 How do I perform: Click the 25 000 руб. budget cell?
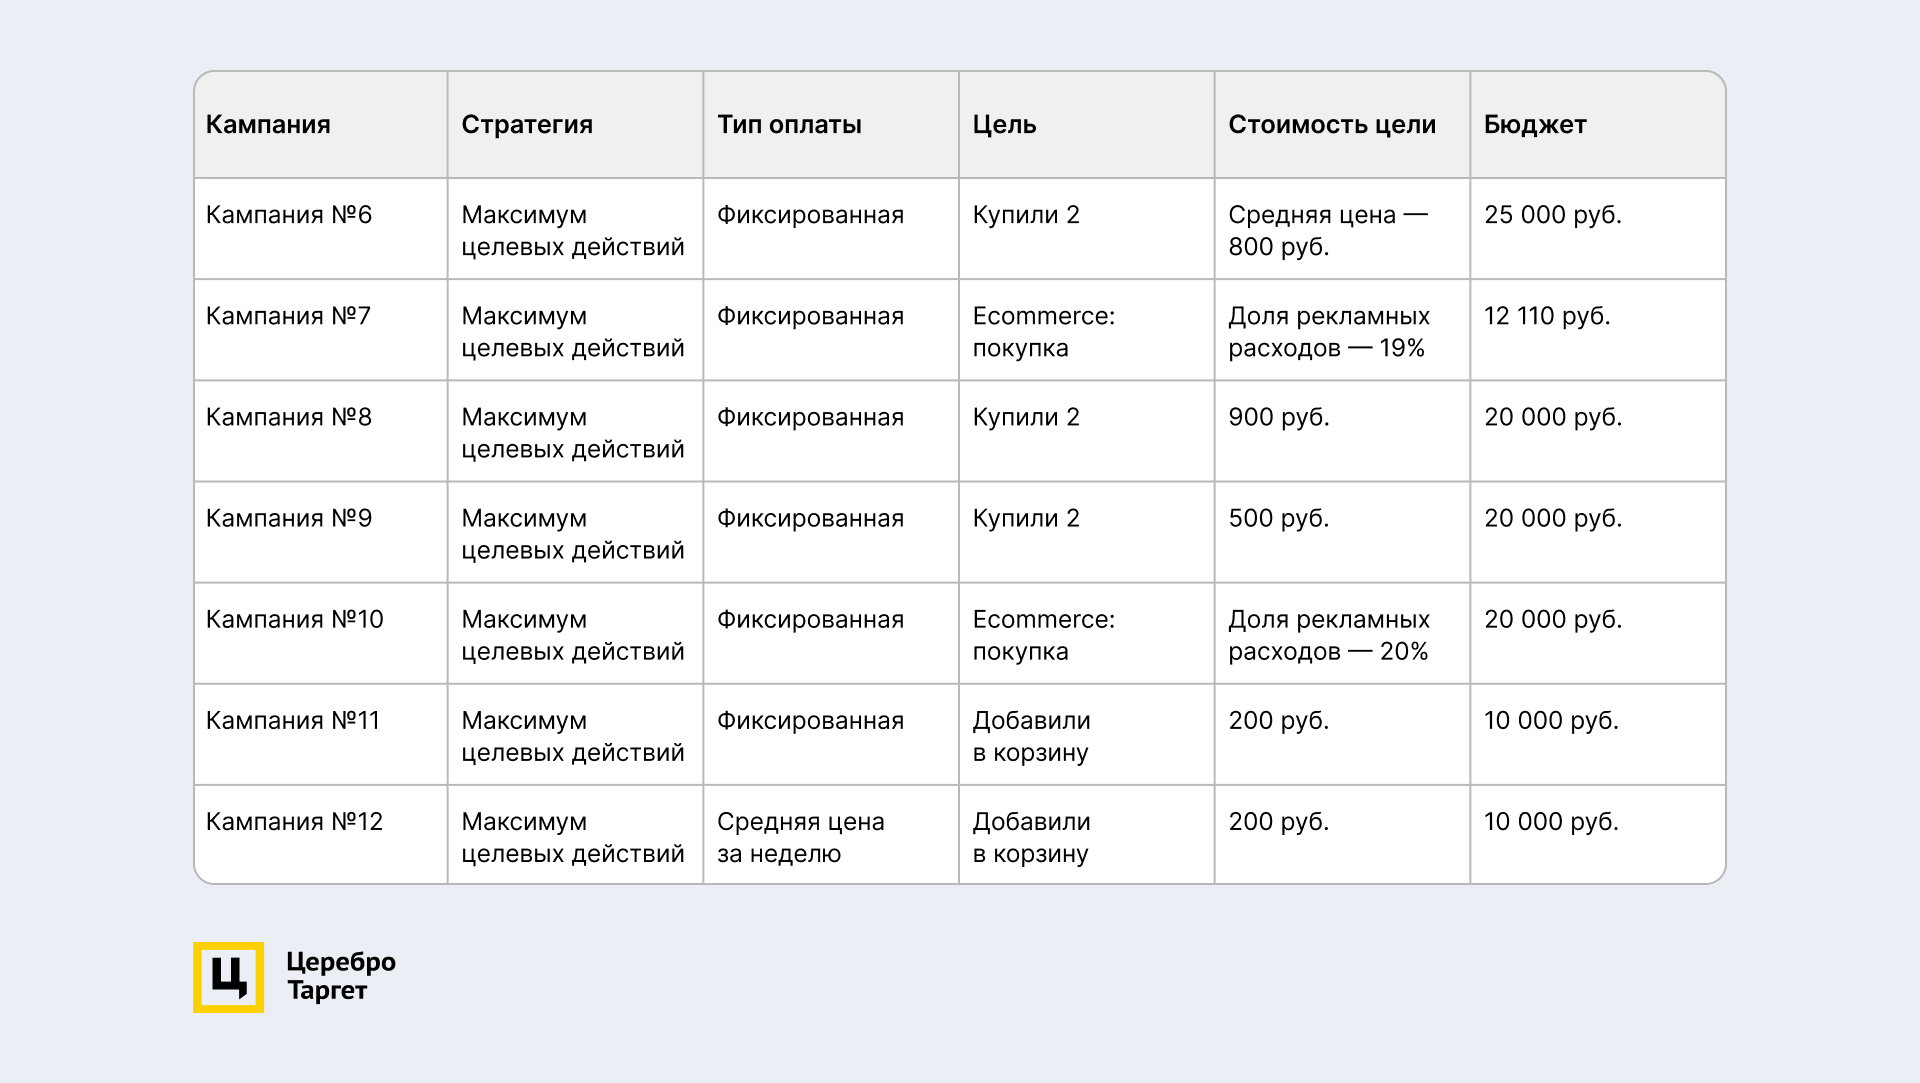pyautogui.click(x=1553, y=215)
